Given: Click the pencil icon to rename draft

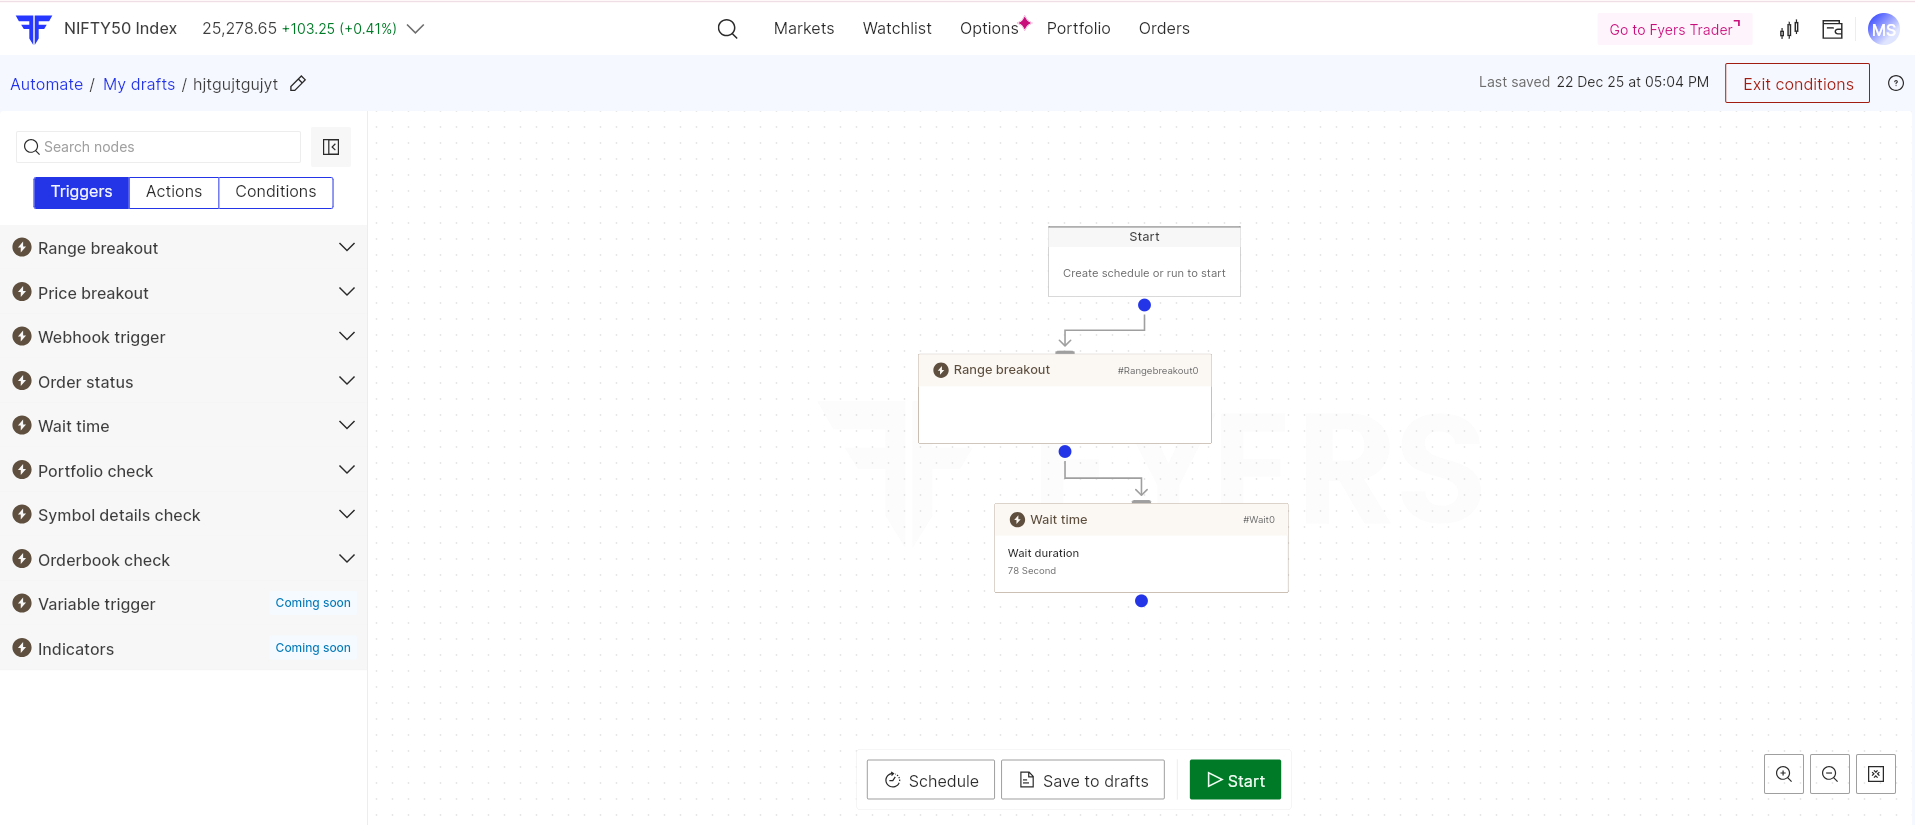Looking at the screenshot, I should (298, 84).
